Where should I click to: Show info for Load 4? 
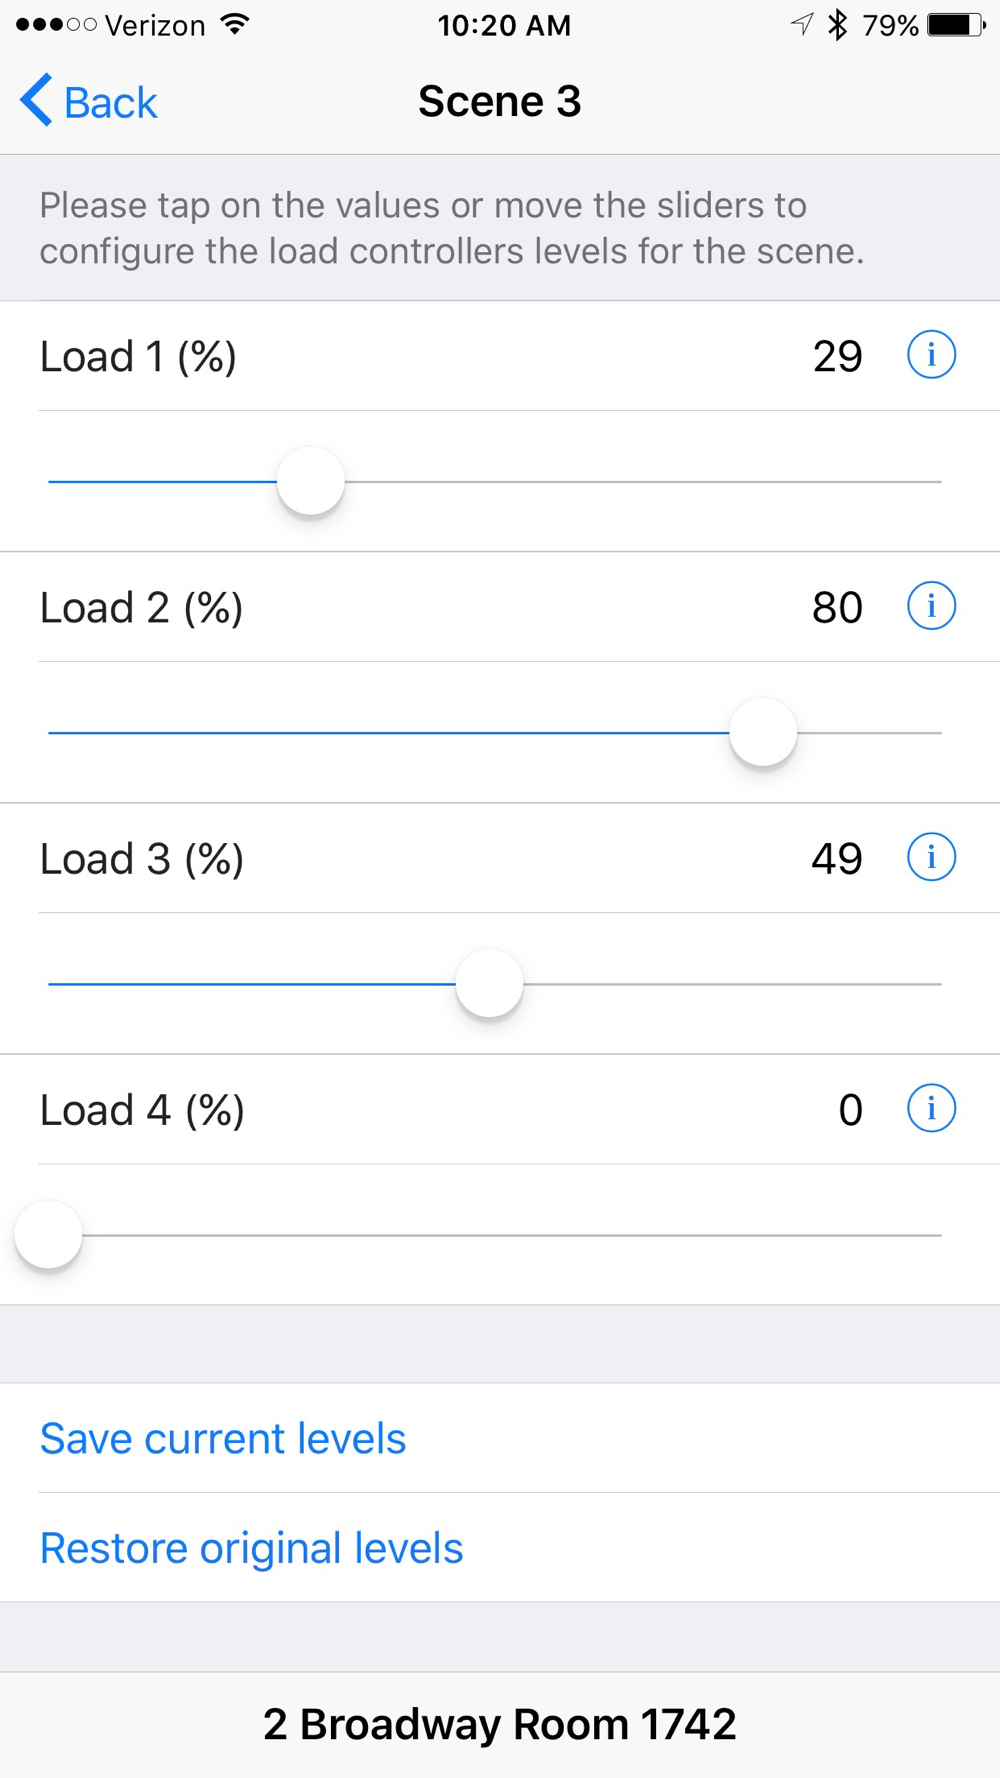931,1108
